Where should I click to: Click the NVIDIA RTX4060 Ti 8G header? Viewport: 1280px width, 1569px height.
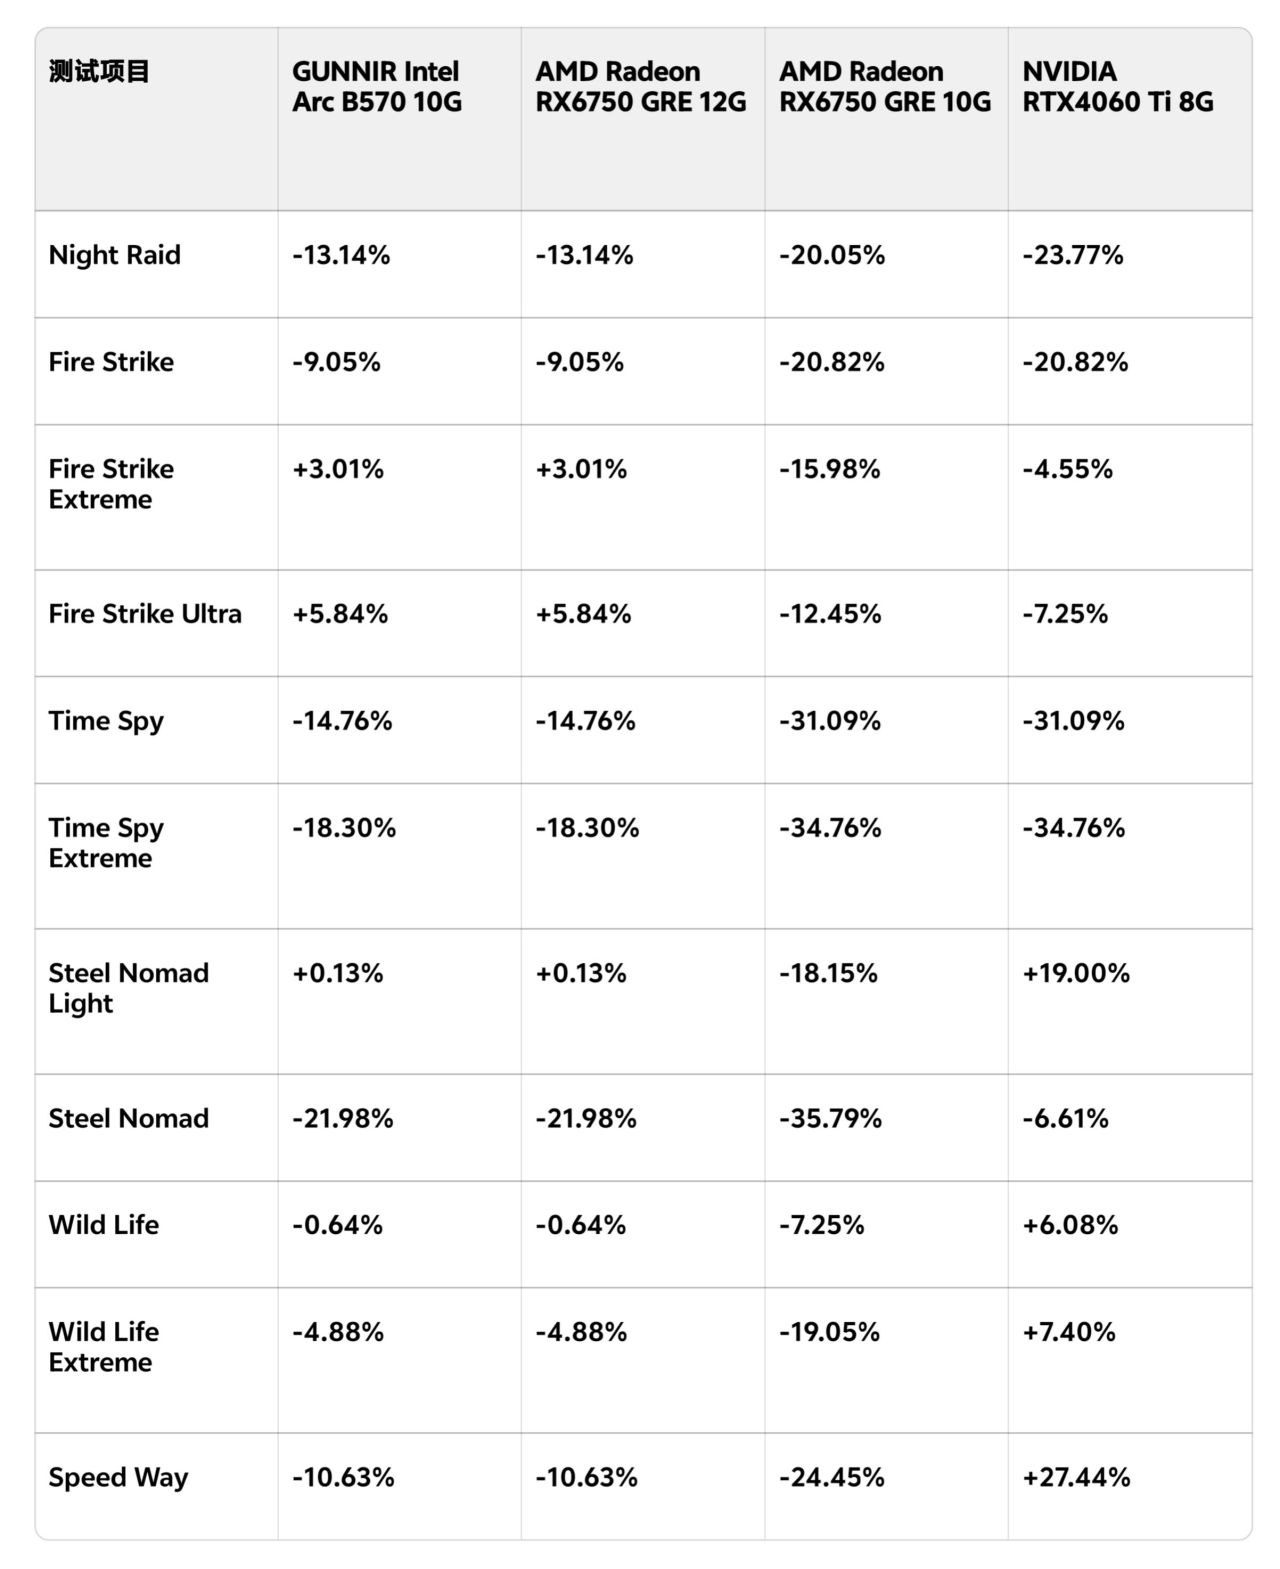point(1117,87)
